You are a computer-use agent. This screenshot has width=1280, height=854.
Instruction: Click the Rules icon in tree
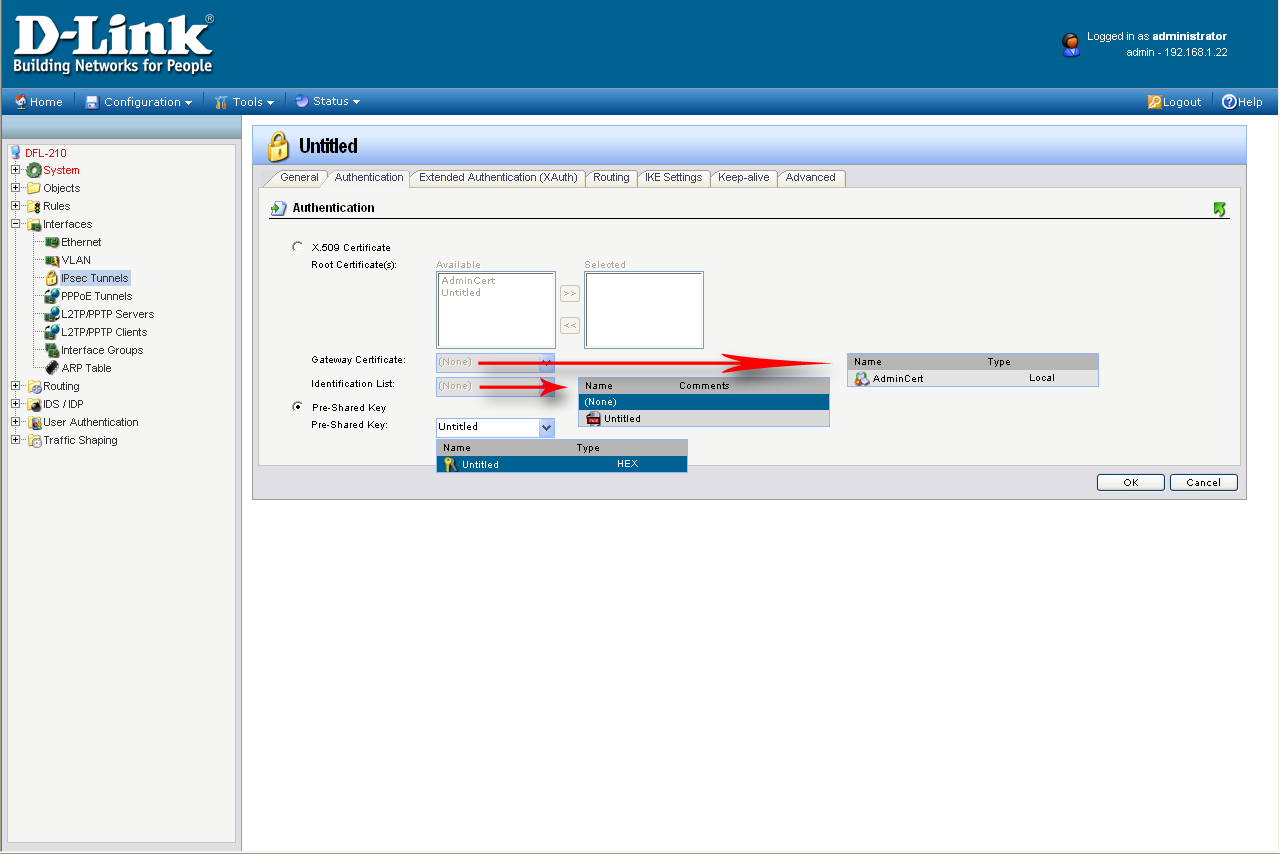[34, 206]
